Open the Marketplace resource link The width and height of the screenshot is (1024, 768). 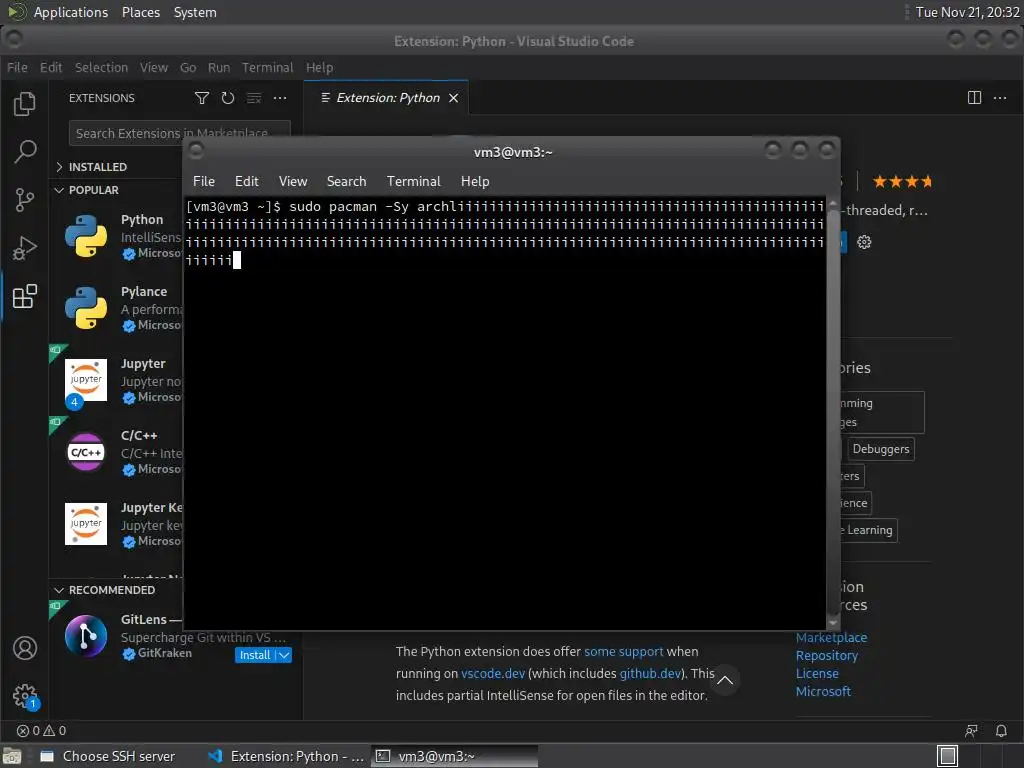click(x=831, y=637)
